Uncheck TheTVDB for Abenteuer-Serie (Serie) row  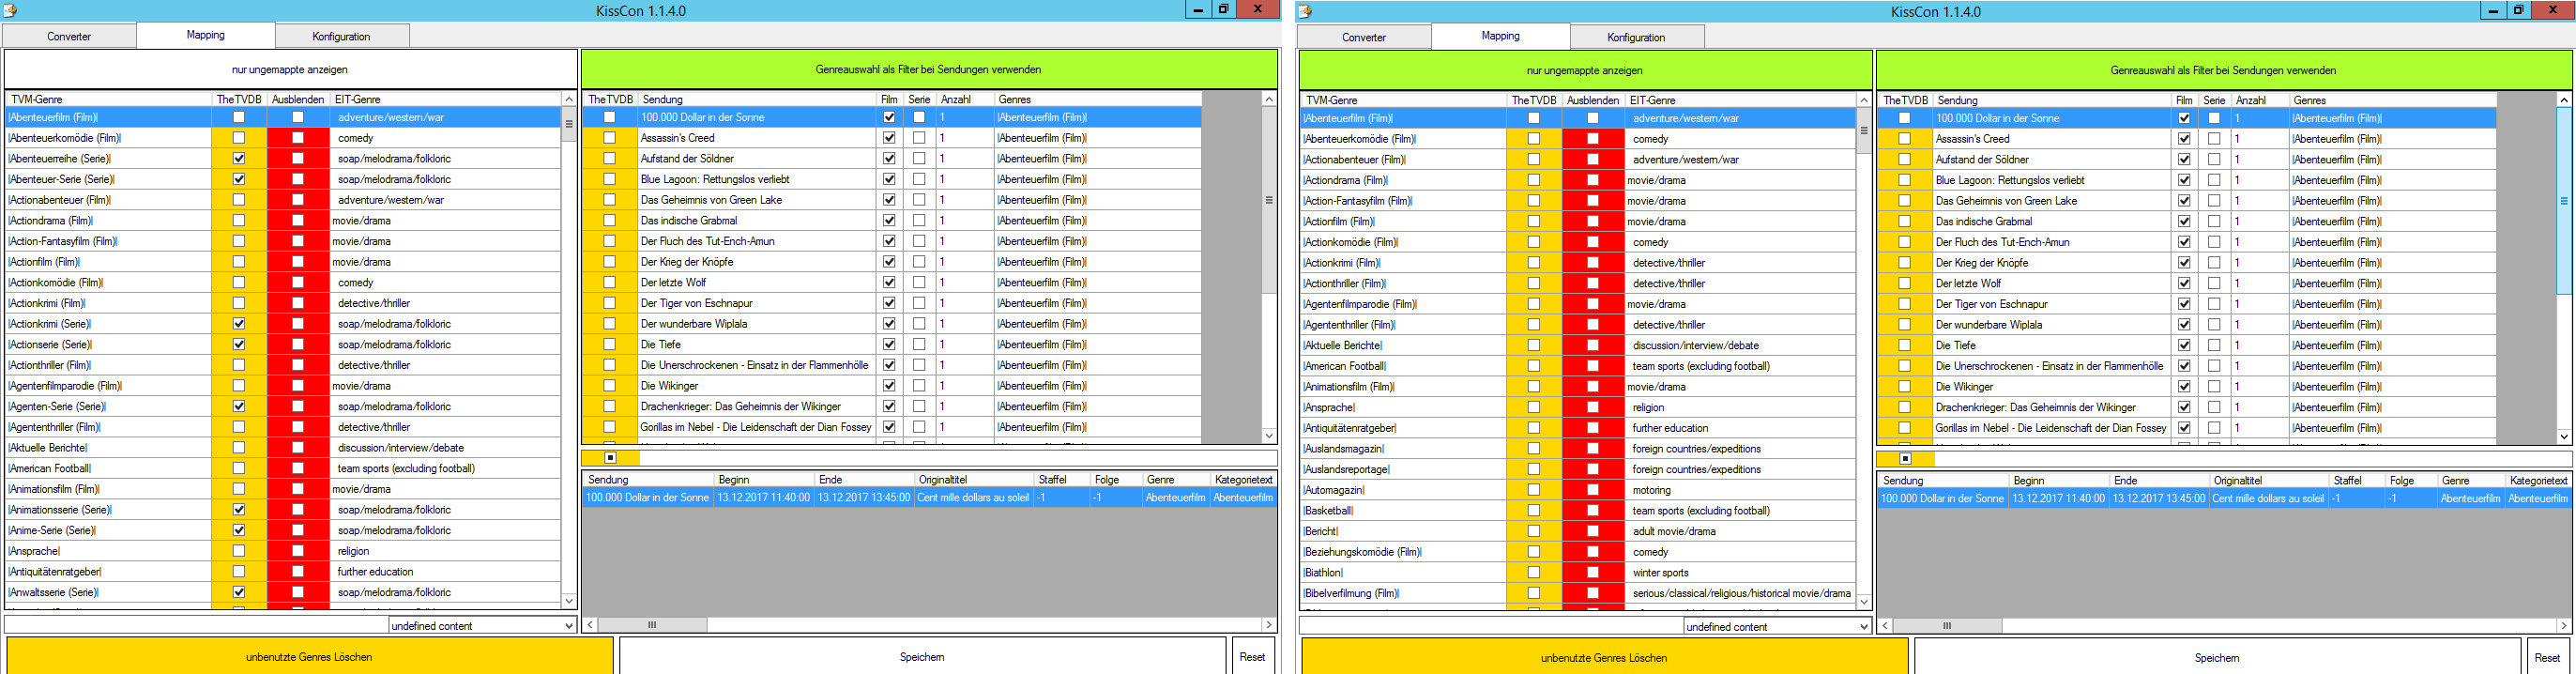point(238,179)
